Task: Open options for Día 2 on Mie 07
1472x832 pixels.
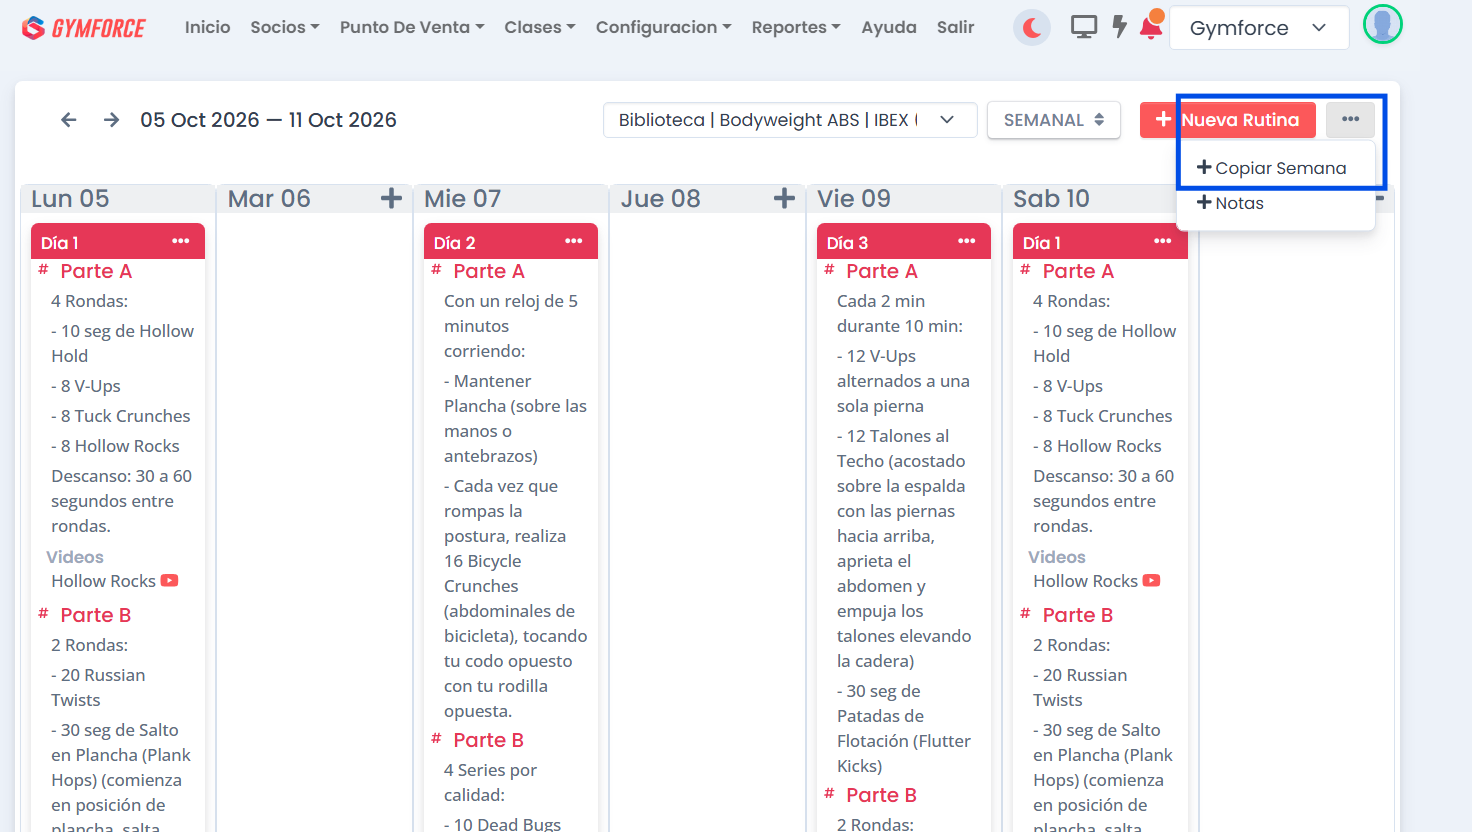Action: (573, 241)
